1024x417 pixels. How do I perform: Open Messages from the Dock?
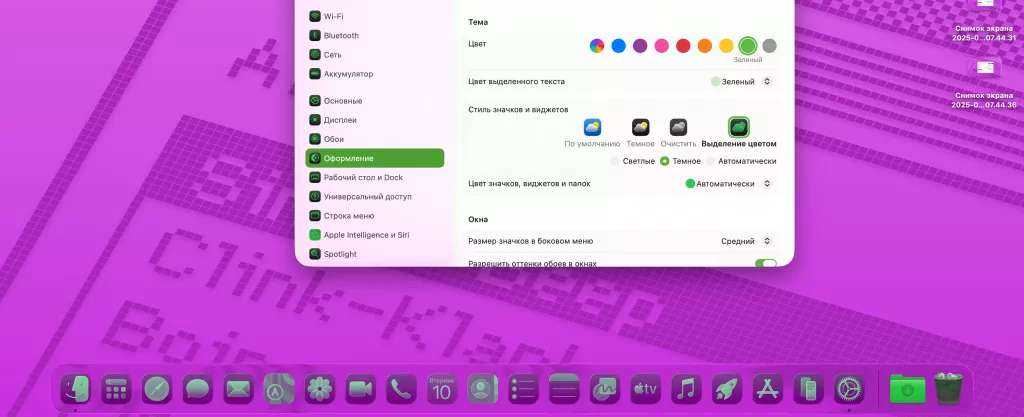point(198,390)
